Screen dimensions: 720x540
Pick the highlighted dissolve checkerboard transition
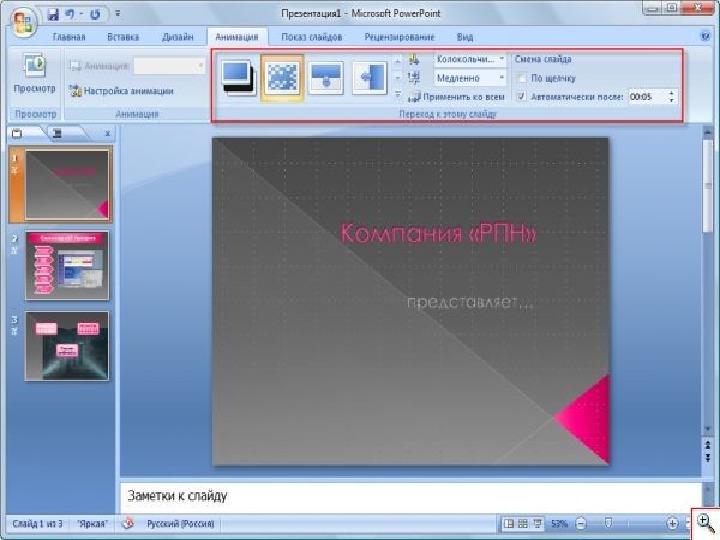pos(281,78)
